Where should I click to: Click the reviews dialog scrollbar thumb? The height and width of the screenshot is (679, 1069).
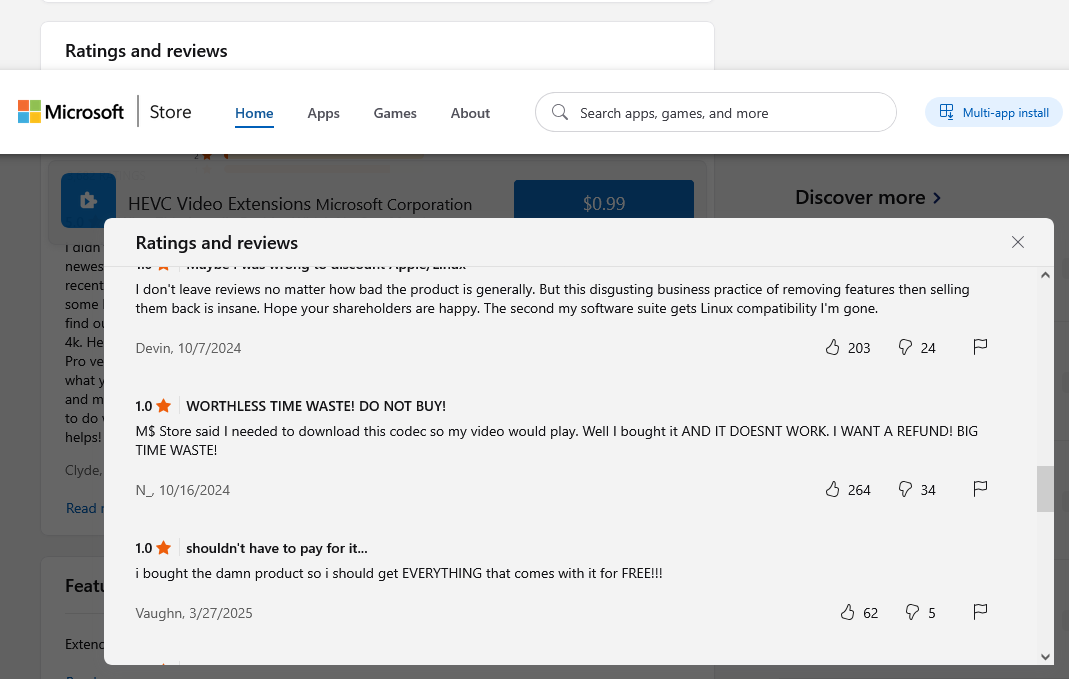1045,489
